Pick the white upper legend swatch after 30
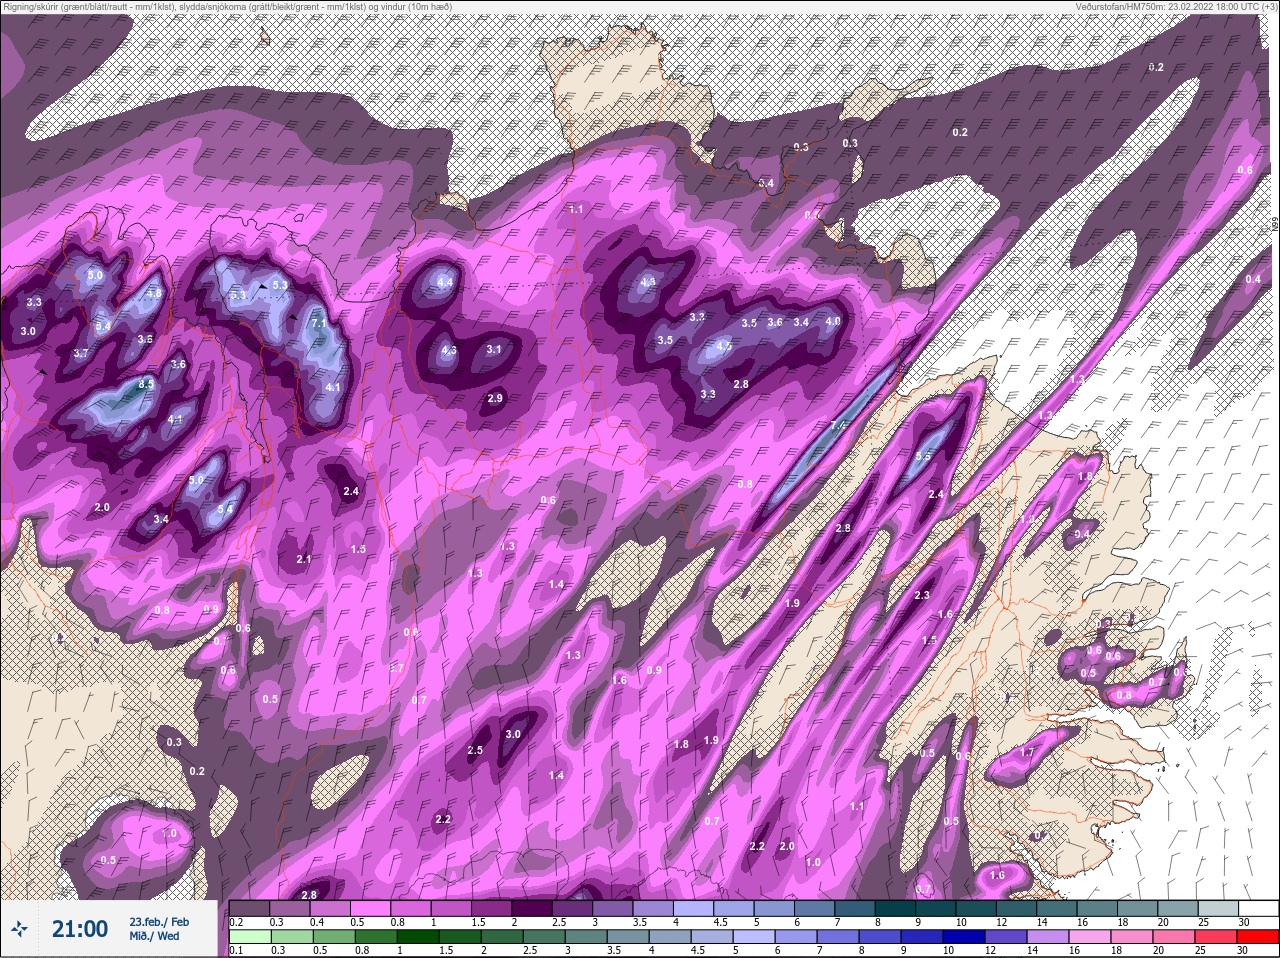The image size is (1280, 958). [x=1259, y=908]
